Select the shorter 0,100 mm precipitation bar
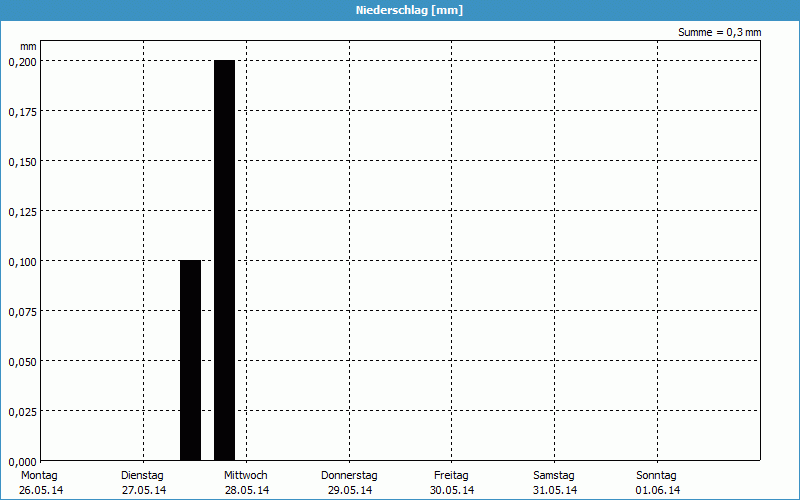Screen dimensions: 800x500 point(190,360)
